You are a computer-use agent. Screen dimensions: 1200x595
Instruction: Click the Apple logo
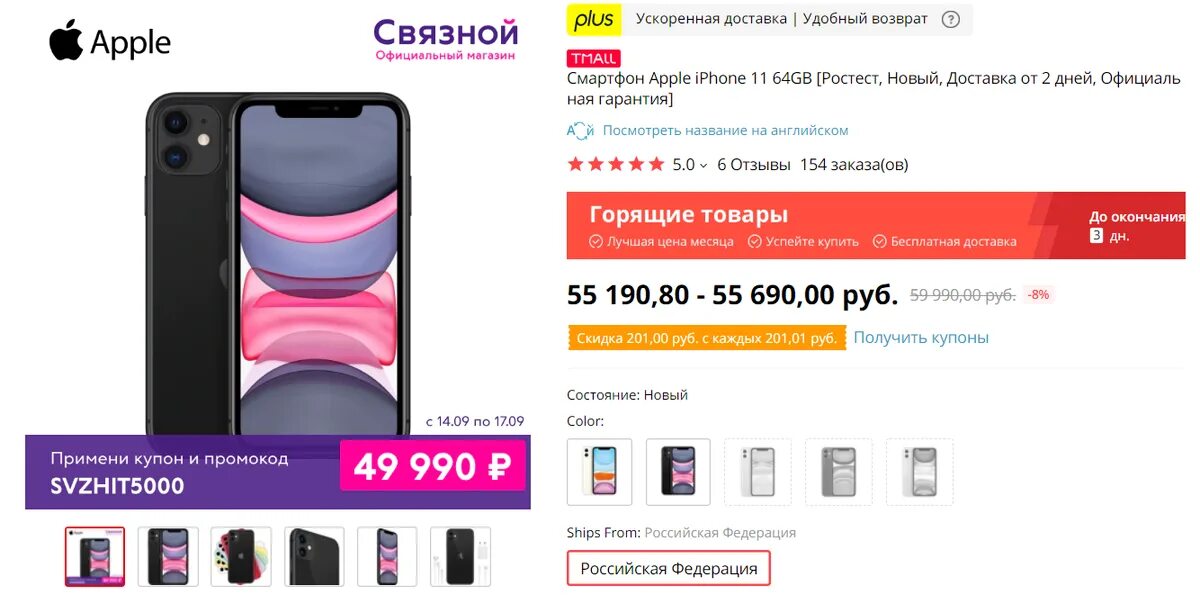110,42
